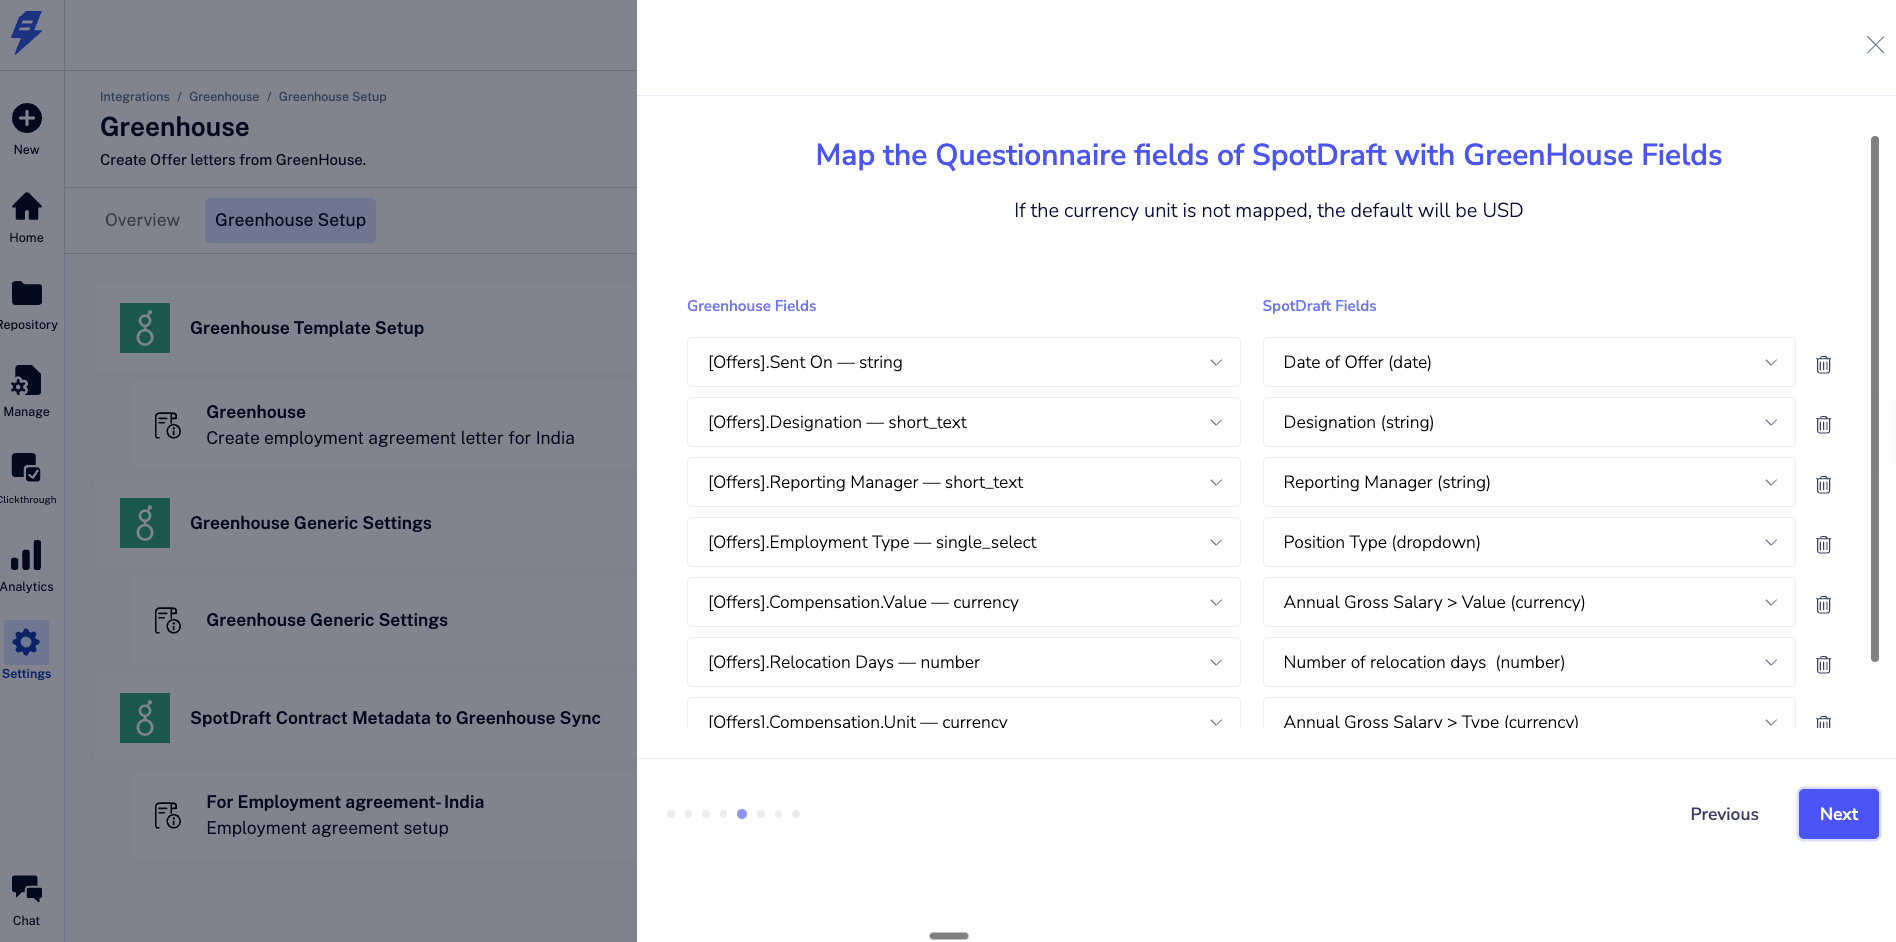Viewport: 1896px width, 942px height.
Task: Click Greenhouse Template Setup logo icon
Action: click(x=145, y=328)
